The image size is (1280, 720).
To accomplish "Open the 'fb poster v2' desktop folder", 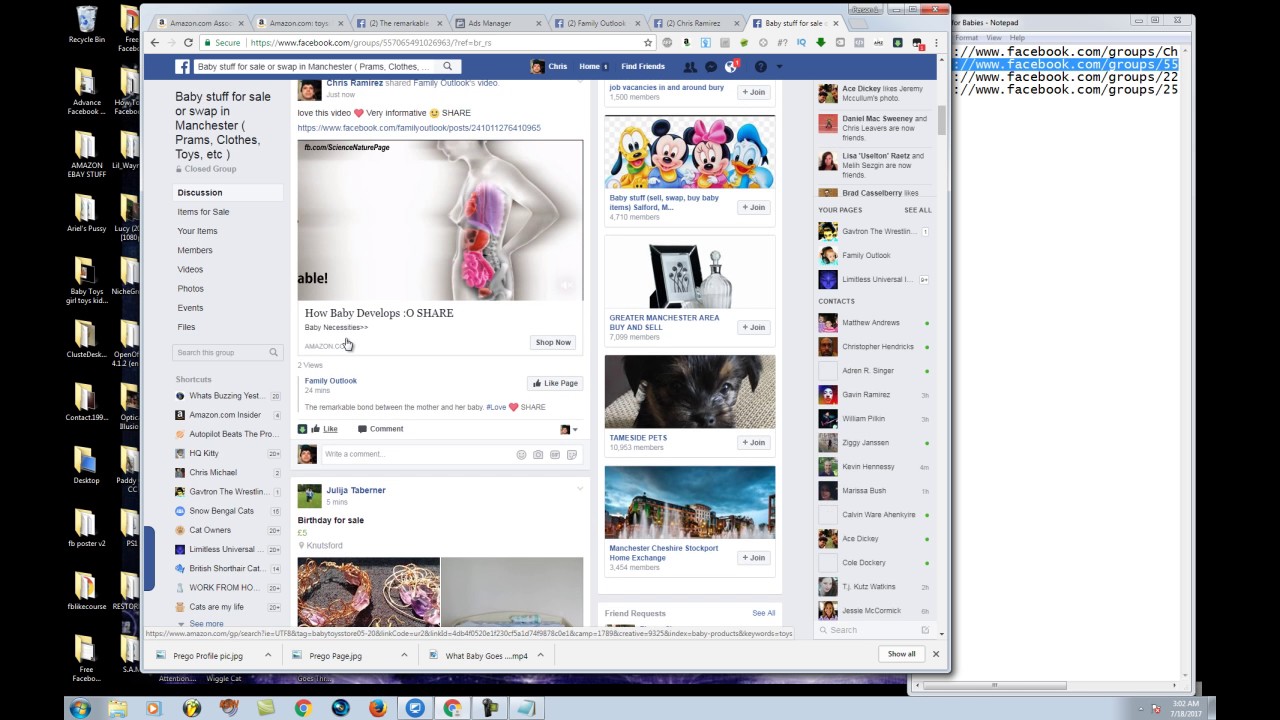I will (x=87, y=528).
